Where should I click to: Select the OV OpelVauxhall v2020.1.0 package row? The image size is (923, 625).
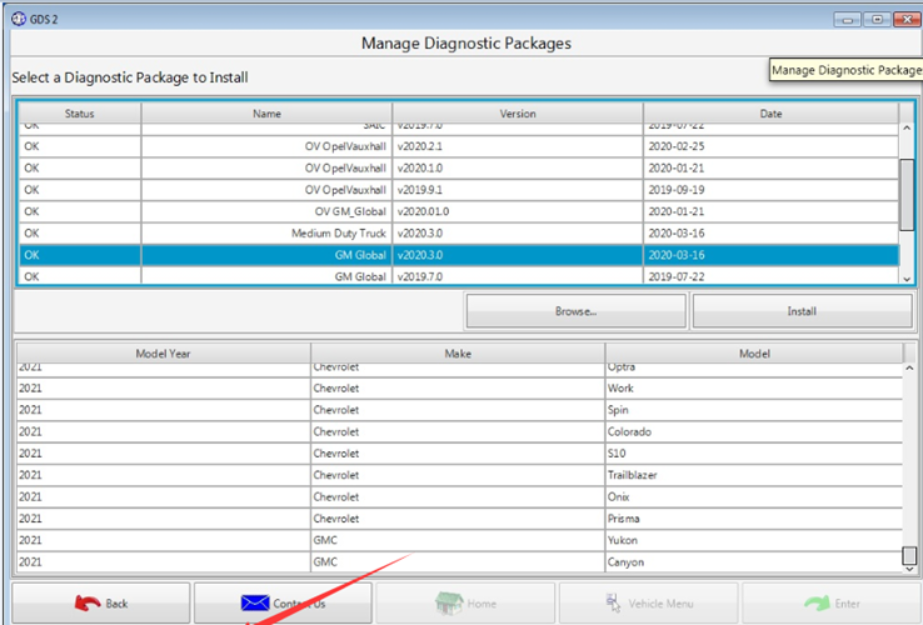[x=459, y=168]
